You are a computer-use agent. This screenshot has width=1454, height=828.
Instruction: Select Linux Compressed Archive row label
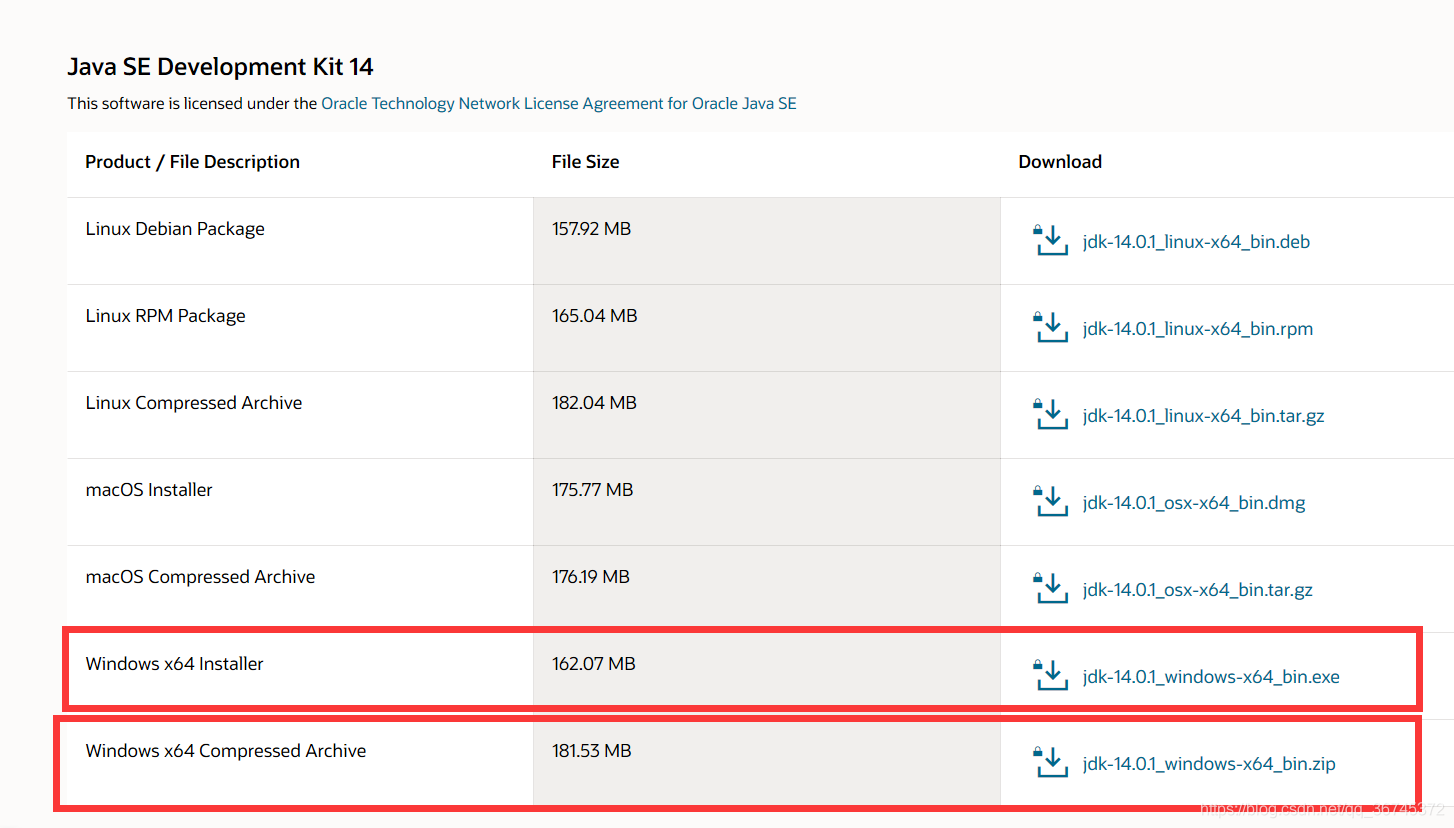click(193, 403)
